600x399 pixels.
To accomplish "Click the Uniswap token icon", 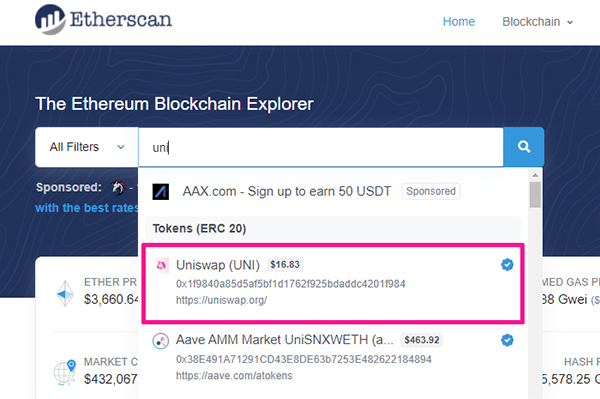I will (x=161, y=265).
